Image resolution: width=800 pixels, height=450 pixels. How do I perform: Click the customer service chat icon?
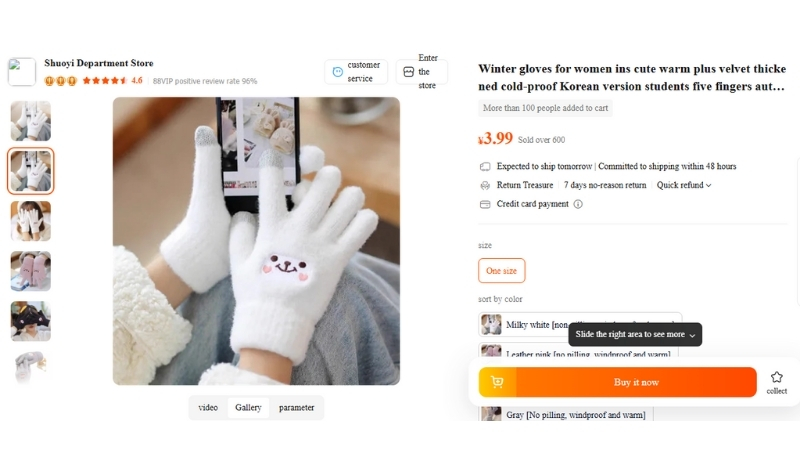pos(337,72)
